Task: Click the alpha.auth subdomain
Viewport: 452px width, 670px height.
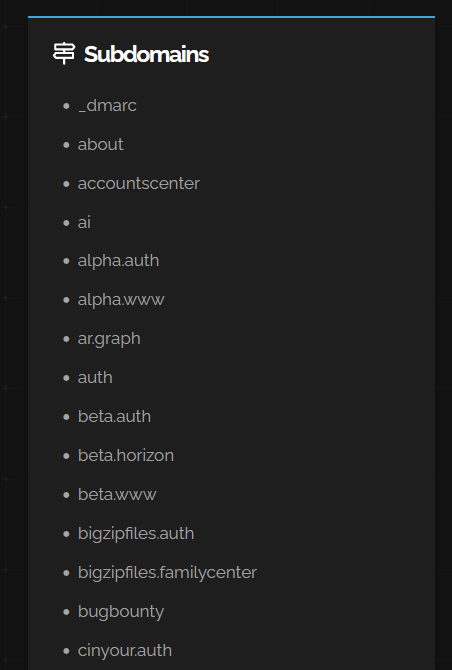Action: (118, 261)
